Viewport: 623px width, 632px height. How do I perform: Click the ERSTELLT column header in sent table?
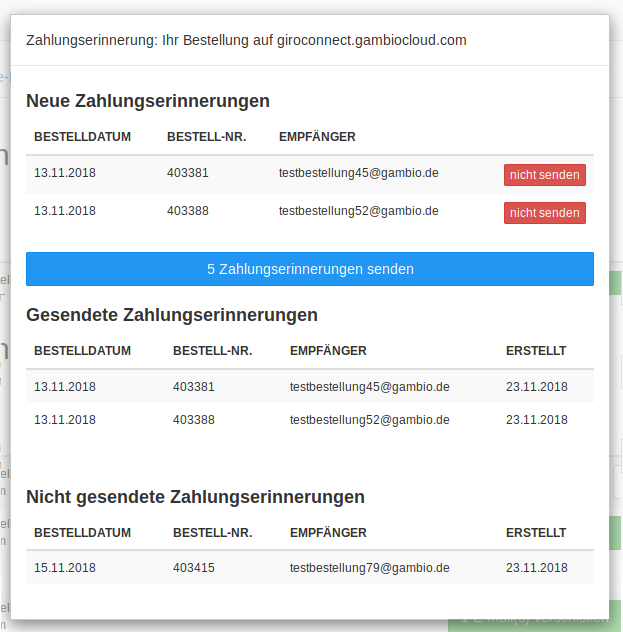click(x=536, y=351)
